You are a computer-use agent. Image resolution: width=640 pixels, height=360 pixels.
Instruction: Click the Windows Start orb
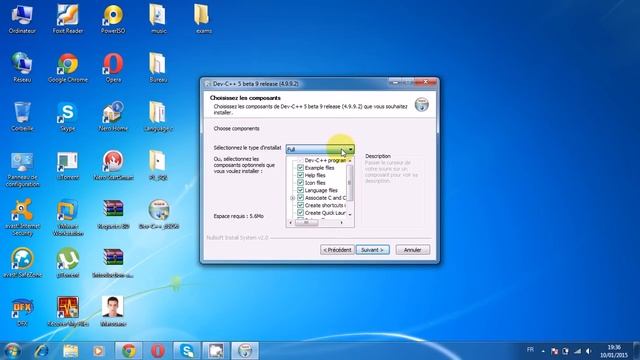click(x=12, y=351)
